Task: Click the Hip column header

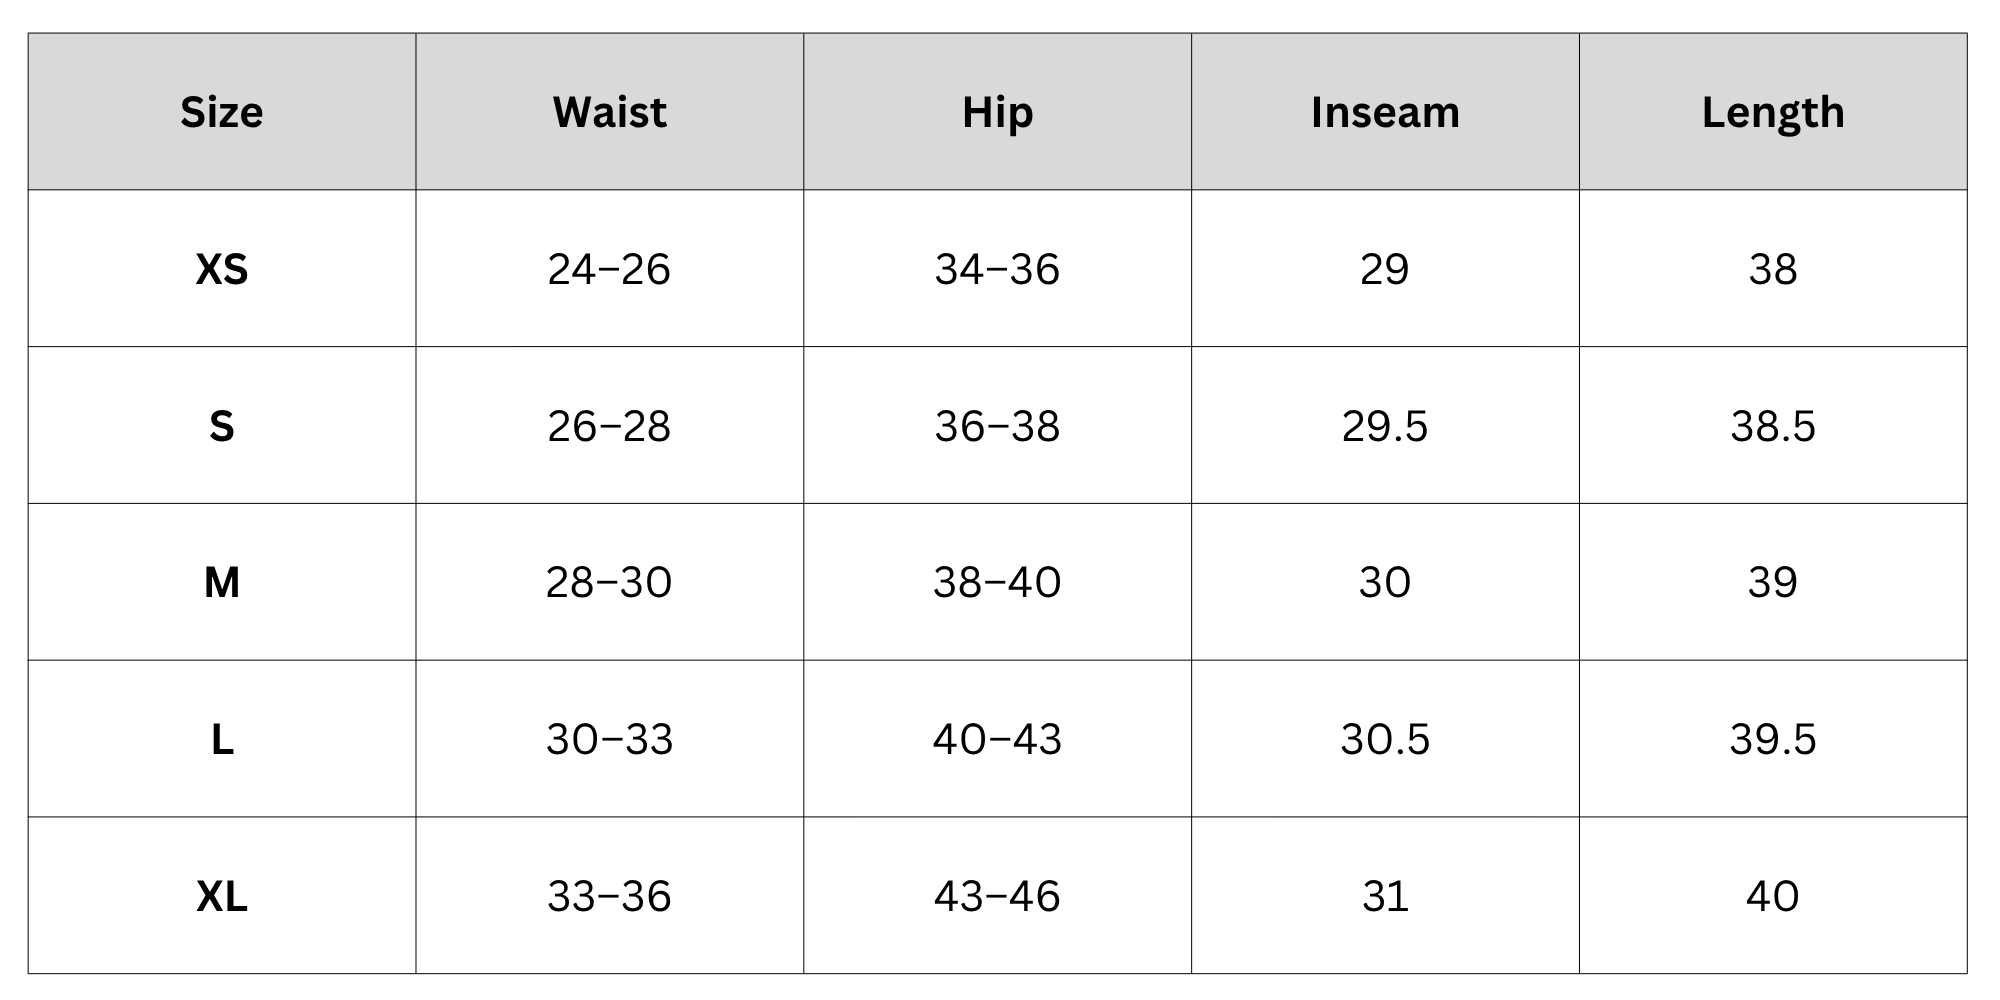Action: (998, 112)
